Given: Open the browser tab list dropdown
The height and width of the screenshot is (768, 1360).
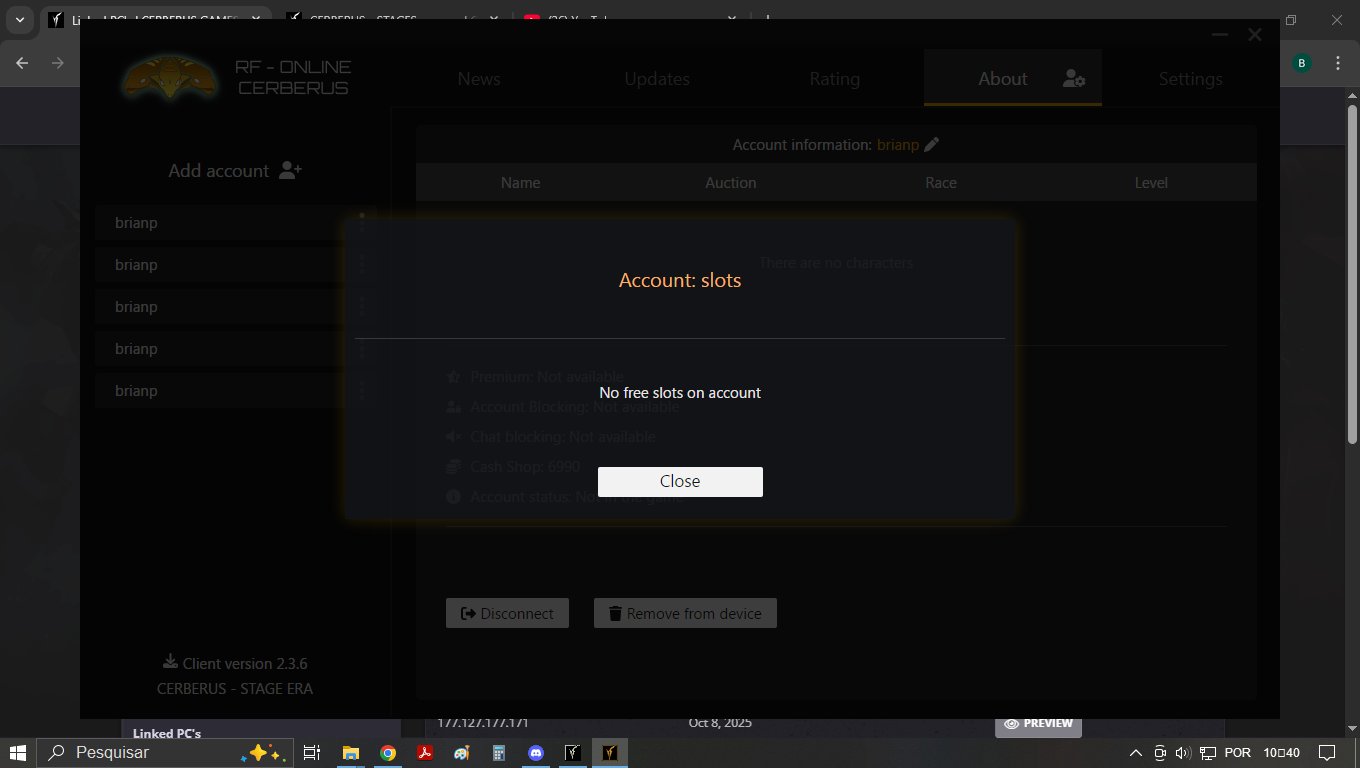Looking at the screenshot, I should click(x=20, y=20).
